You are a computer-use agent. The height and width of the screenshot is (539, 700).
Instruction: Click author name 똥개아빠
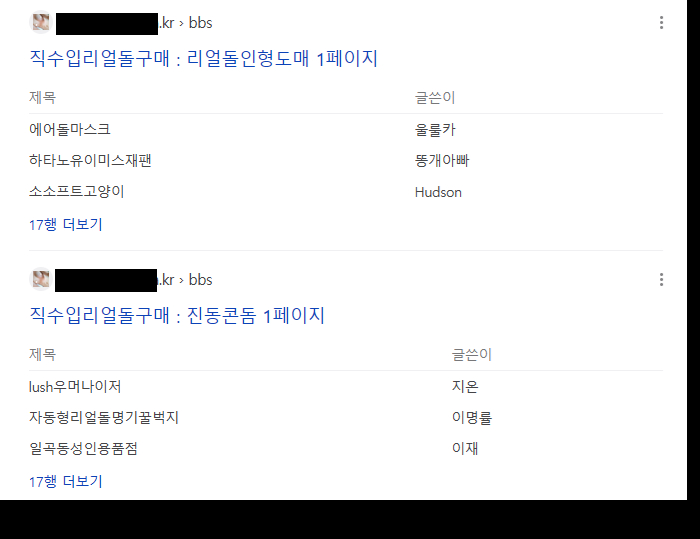pos(442,160)
